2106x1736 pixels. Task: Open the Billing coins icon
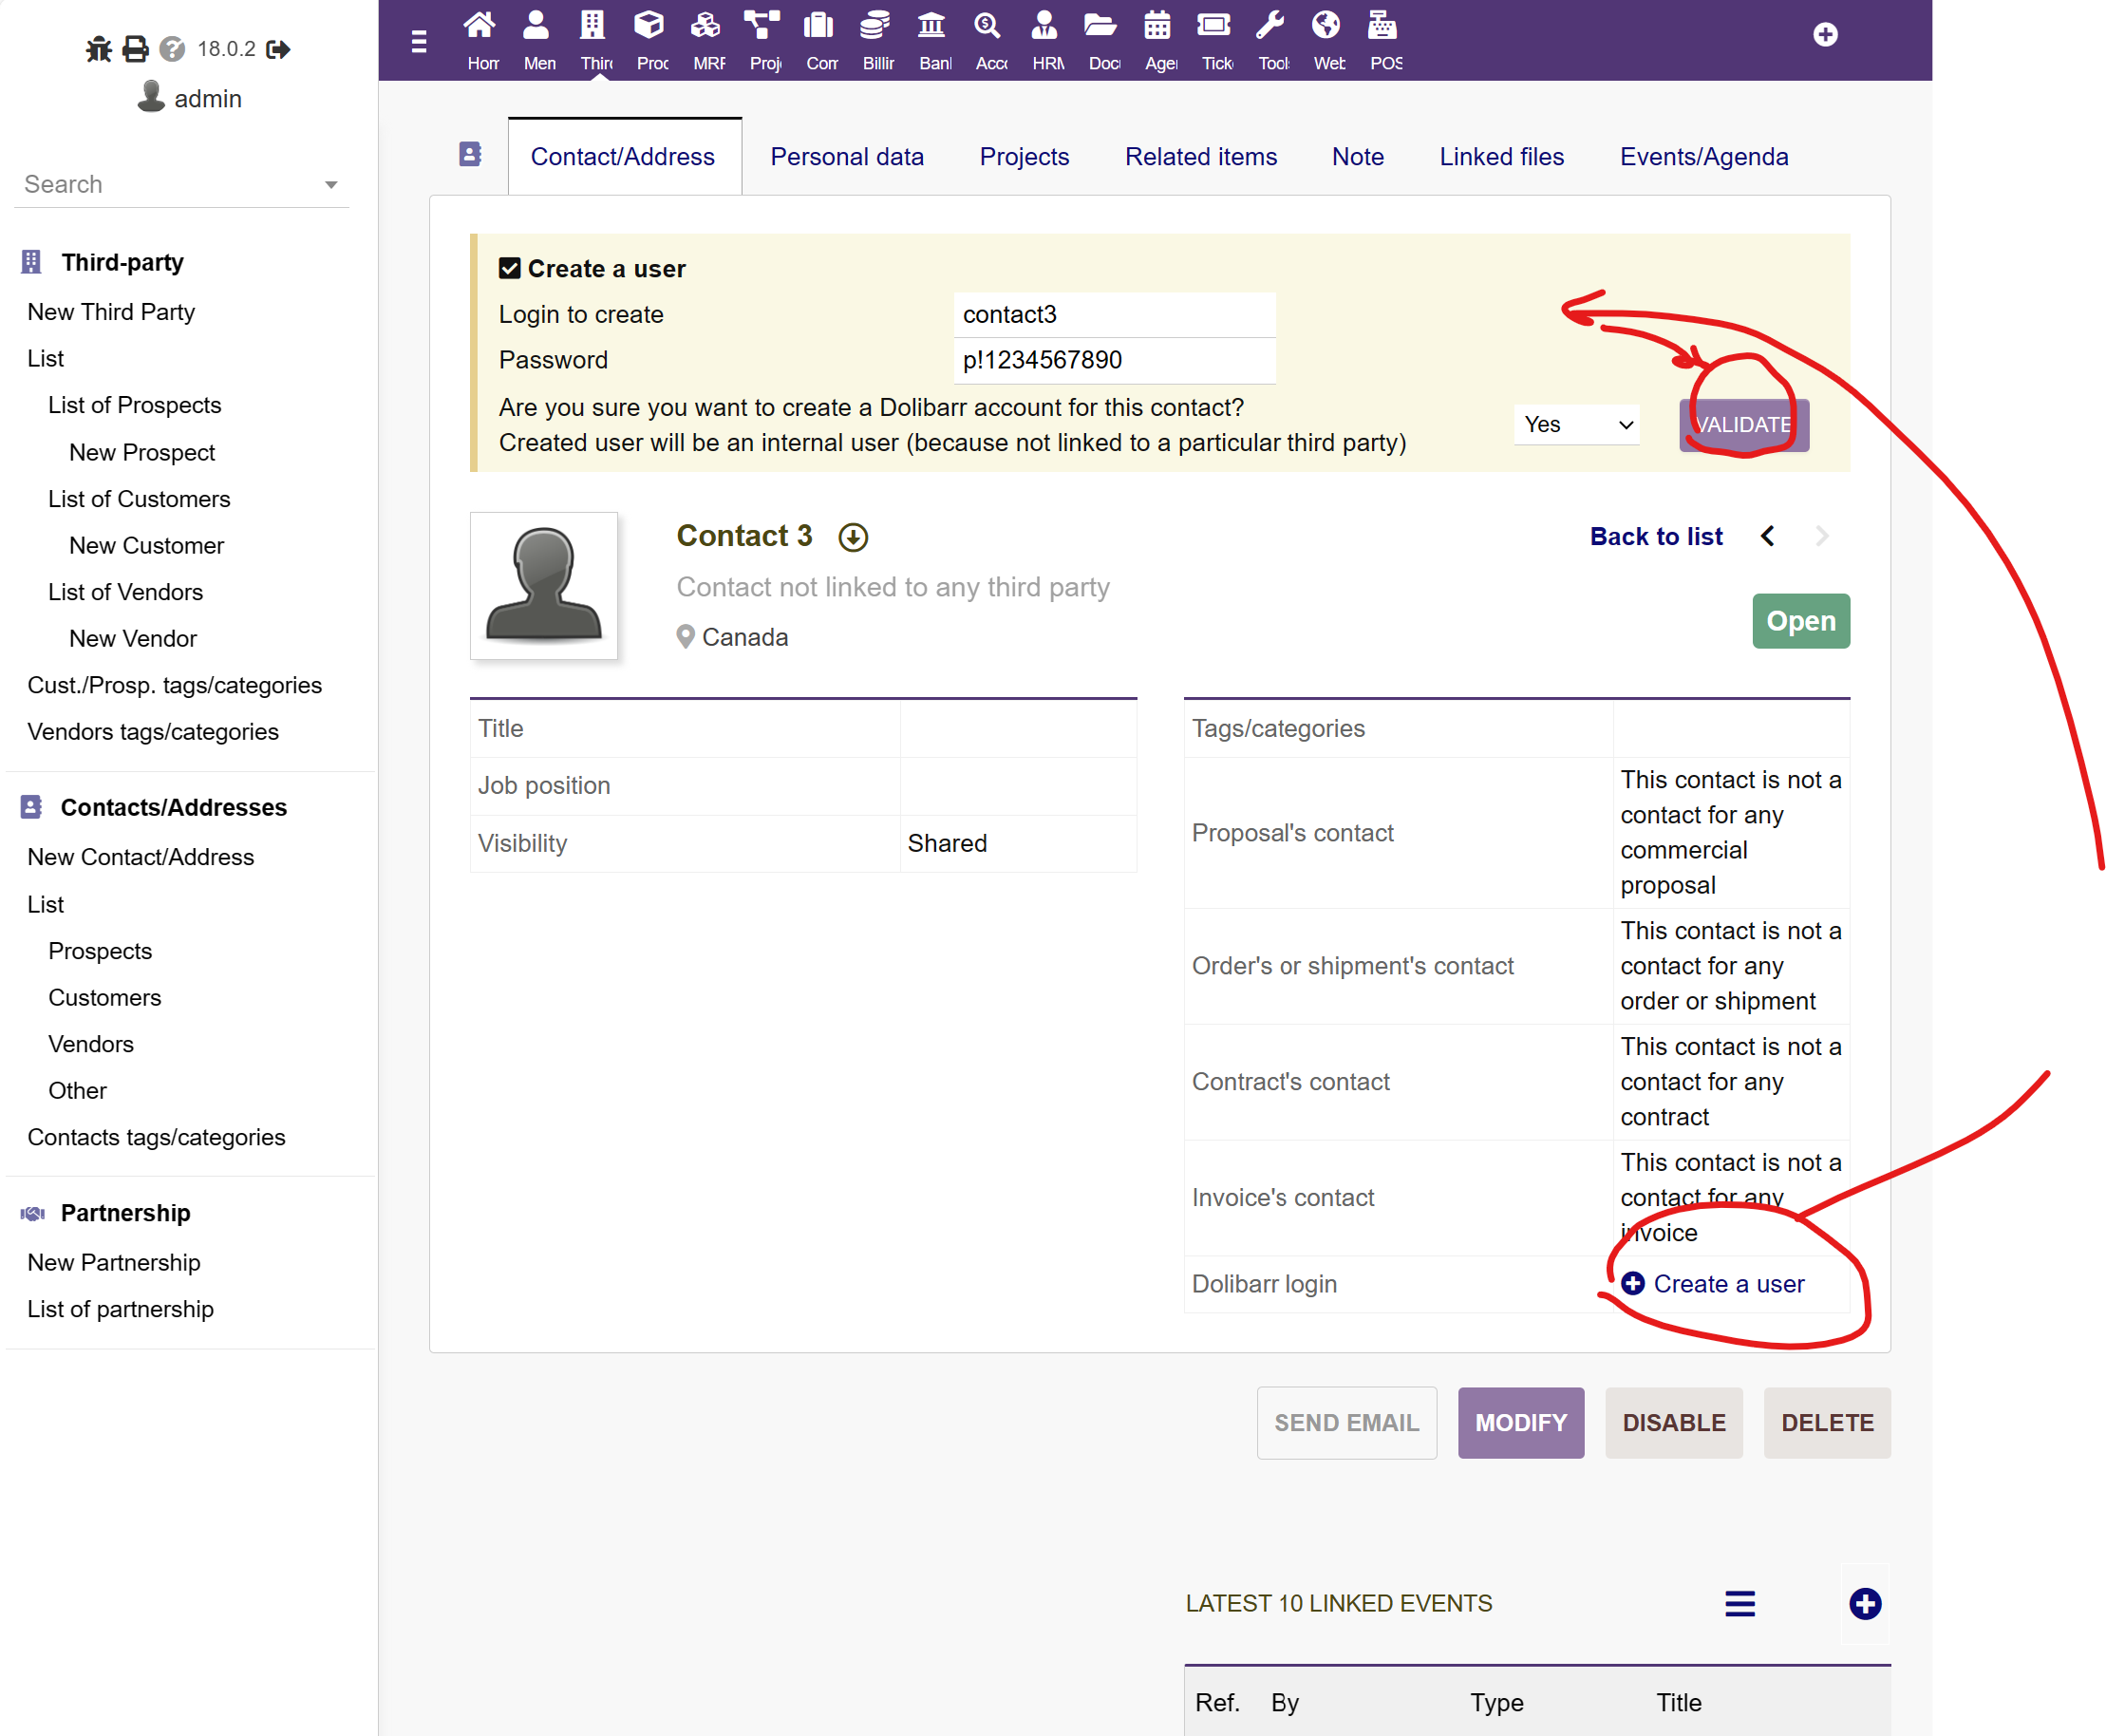[x=875, y=25]
